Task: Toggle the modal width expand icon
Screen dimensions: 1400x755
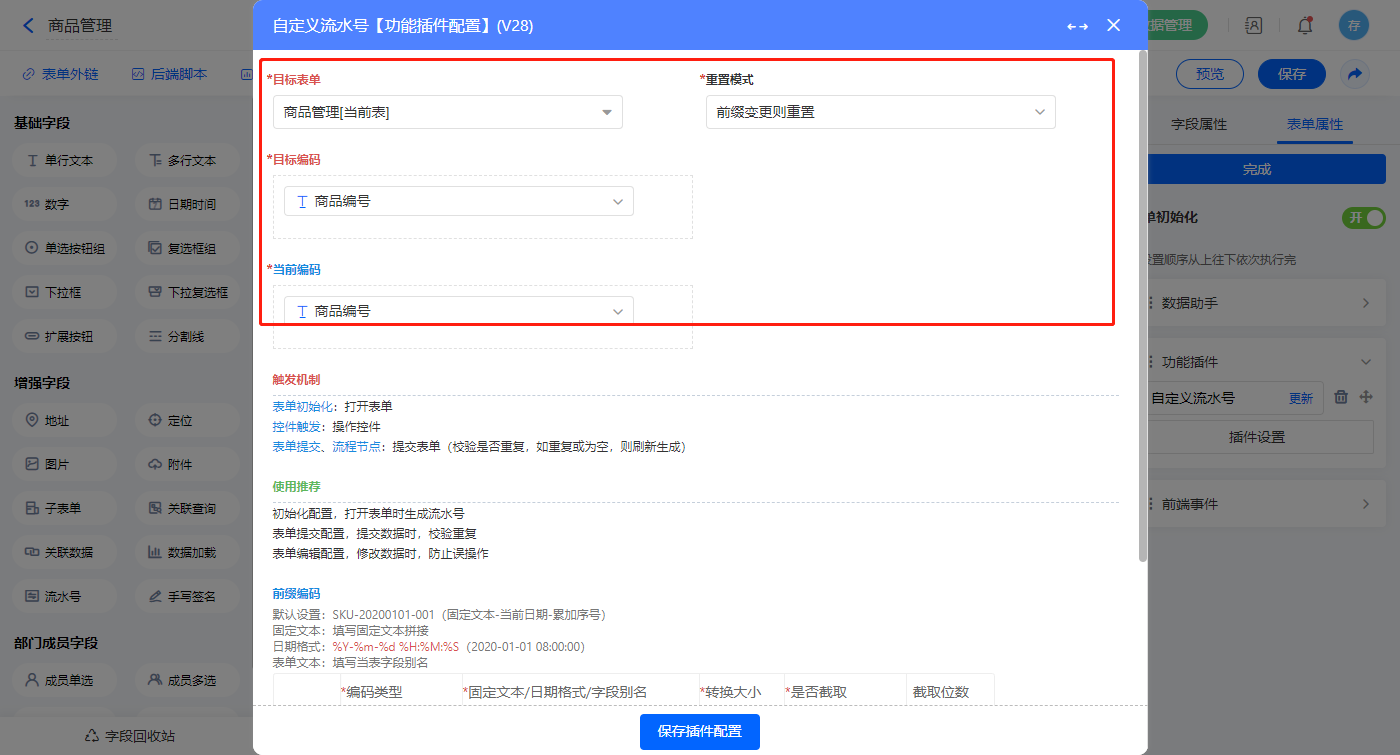Action: (1077, 26)
